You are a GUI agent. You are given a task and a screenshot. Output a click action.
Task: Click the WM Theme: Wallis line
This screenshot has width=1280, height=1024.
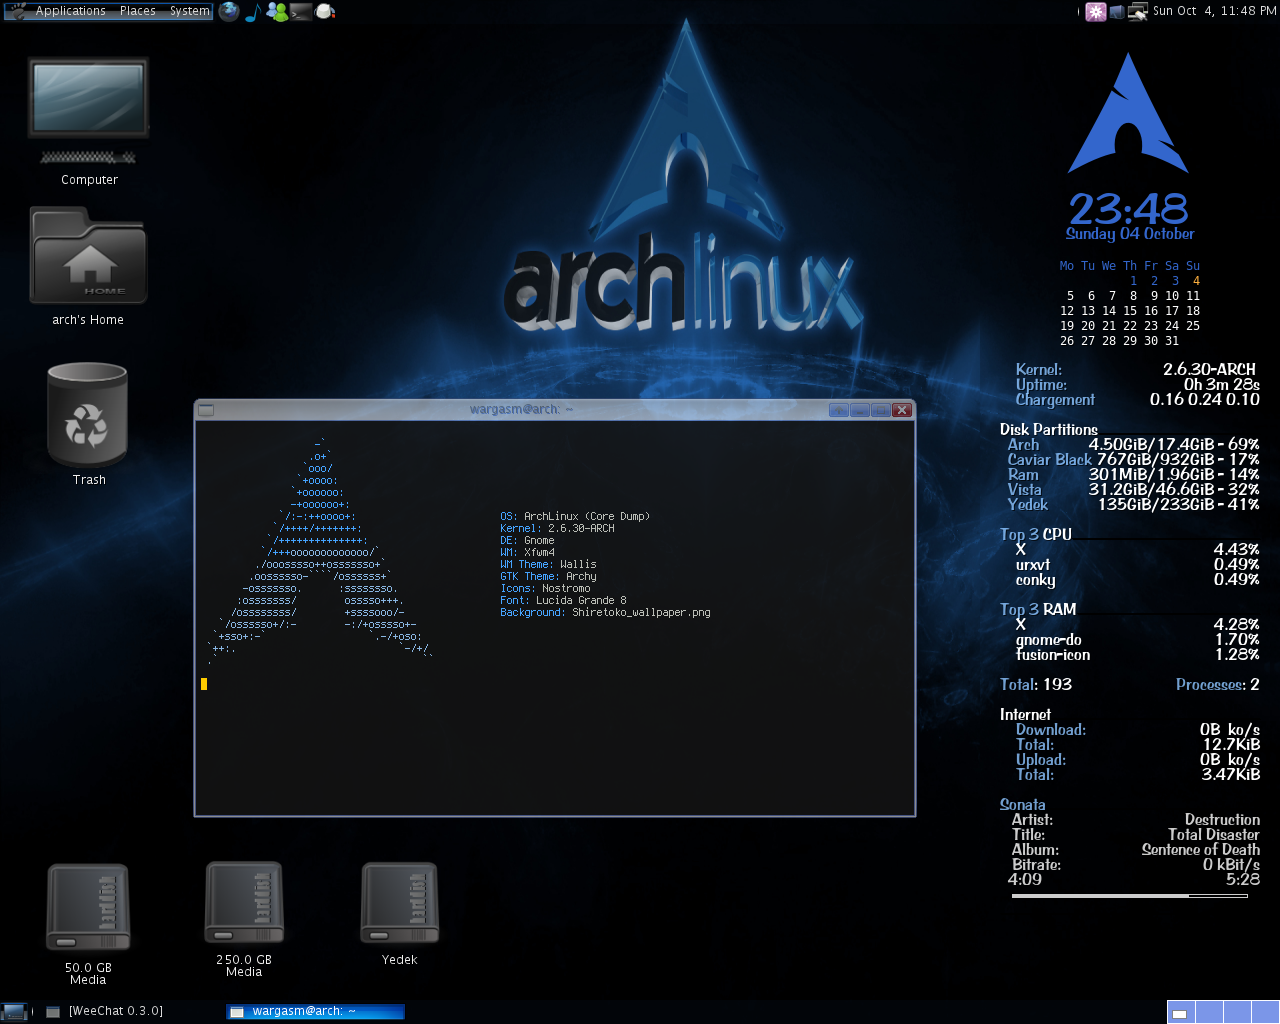(x=548, y=565)
